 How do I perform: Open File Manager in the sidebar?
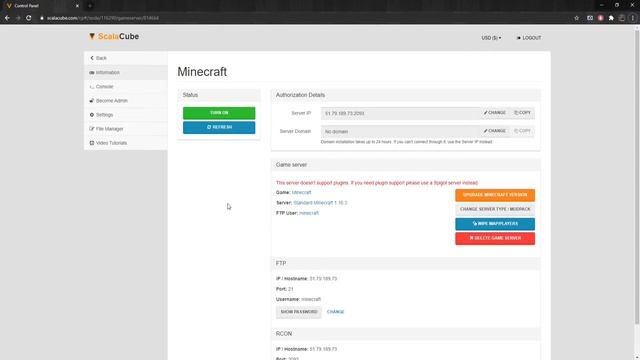pyautogui.click(x=126, y=129)
